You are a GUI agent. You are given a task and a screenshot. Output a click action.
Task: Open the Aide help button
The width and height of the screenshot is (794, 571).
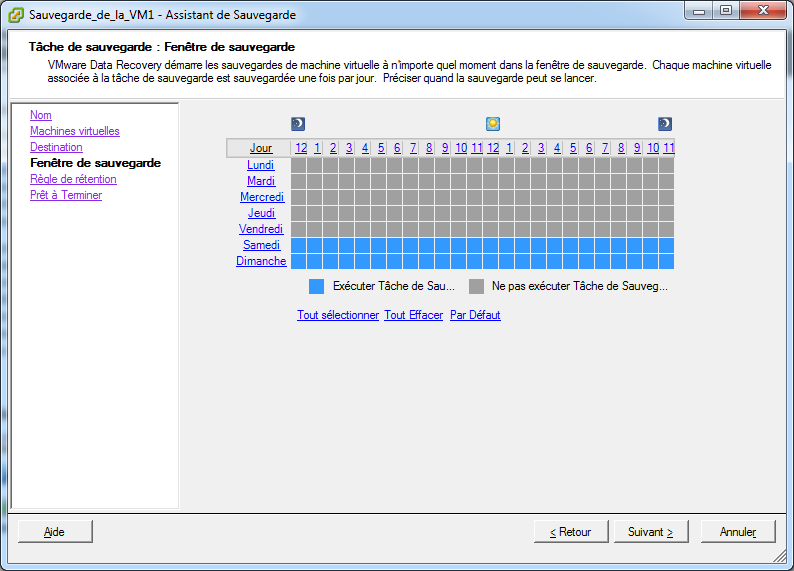55,532
